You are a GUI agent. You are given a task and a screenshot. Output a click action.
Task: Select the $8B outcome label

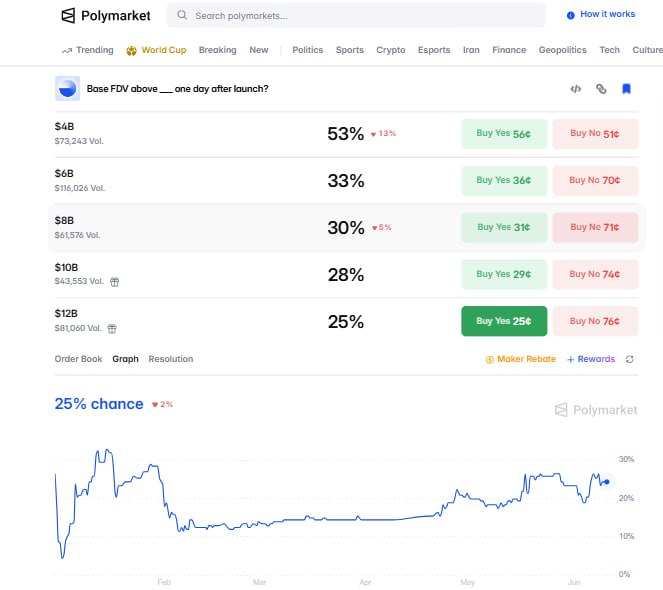[x=64, y=220]
